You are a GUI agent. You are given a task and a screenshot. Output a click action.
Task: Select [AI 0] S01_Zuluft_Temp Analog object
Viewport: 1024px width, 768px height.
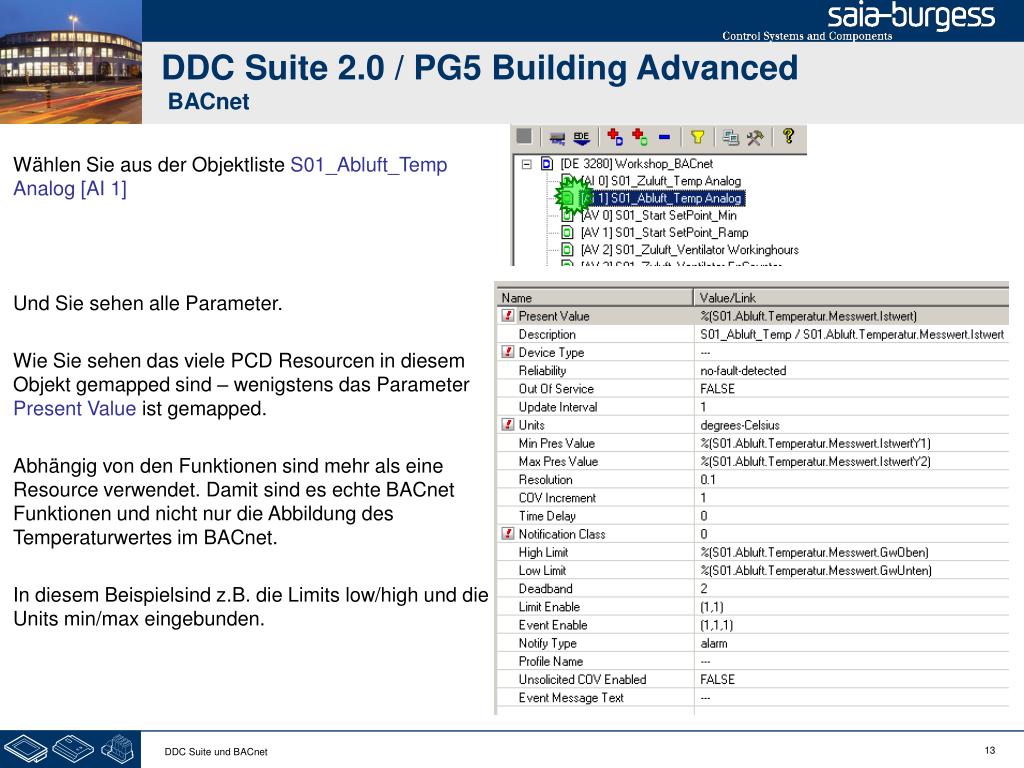pyautogui.click(x=661, y=181)
